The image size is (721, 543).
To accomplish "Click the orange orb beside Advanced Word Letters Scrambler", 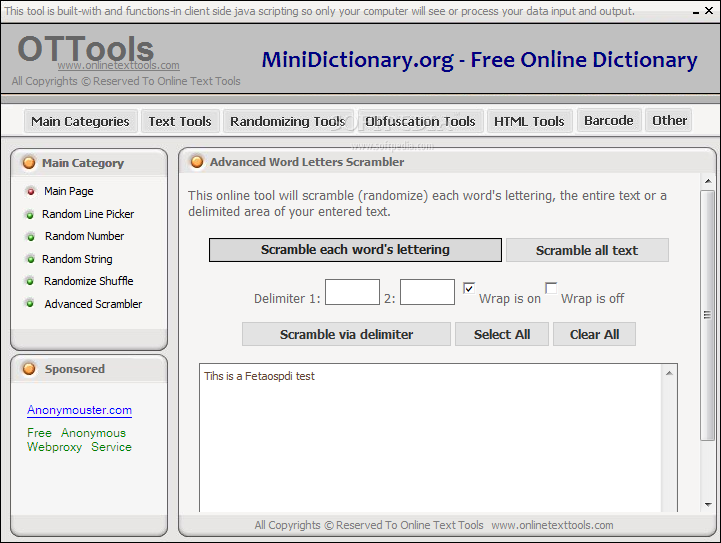I will (x=197, y=162).
